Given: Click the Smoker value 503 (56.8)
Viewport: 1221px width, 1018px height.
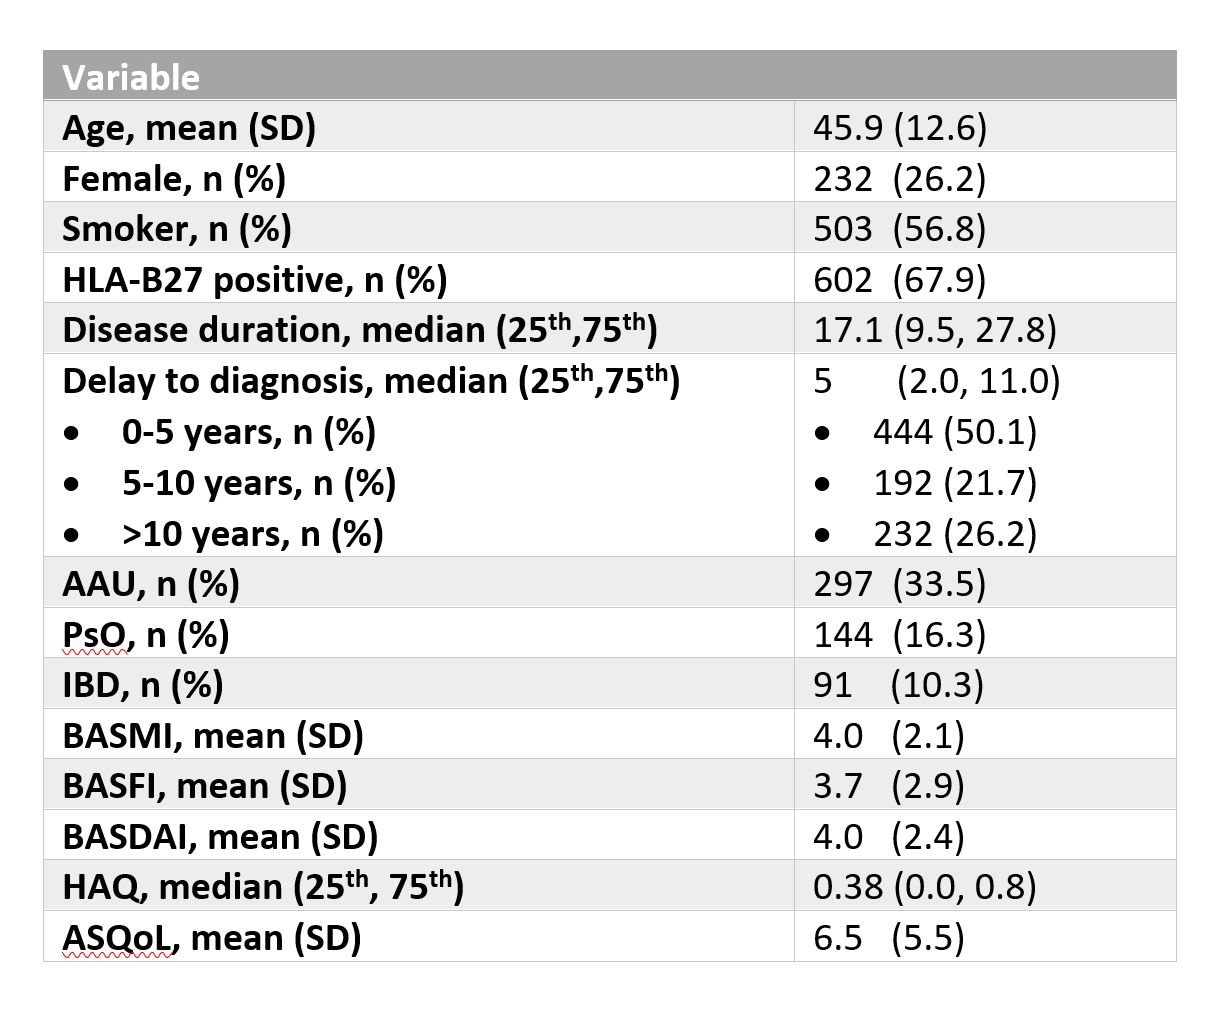Looking at the screenshot, I should point(899,229).
